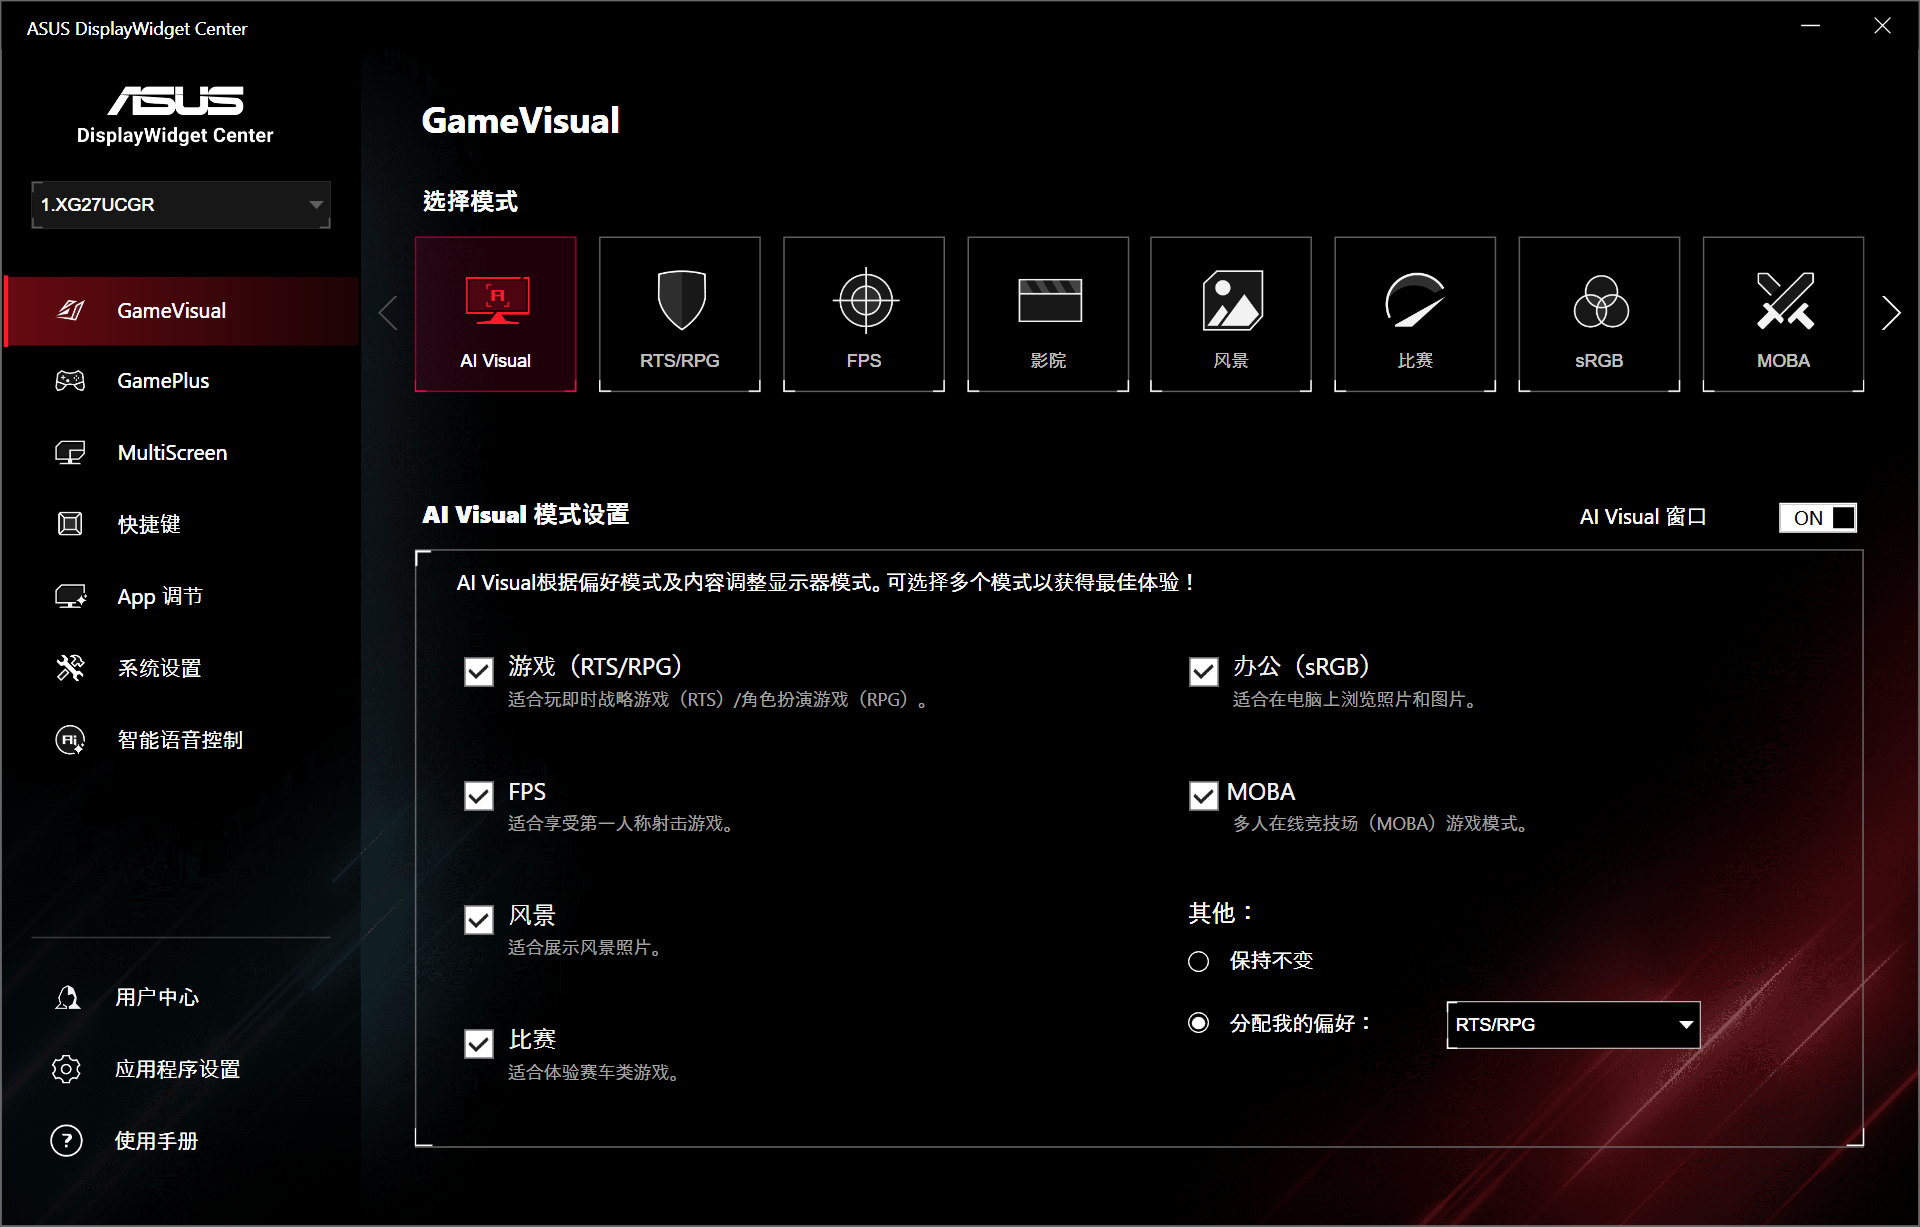Select the 影院 cinema mode
The image size is (1920, 1227).
click(x=1047, y=313)
